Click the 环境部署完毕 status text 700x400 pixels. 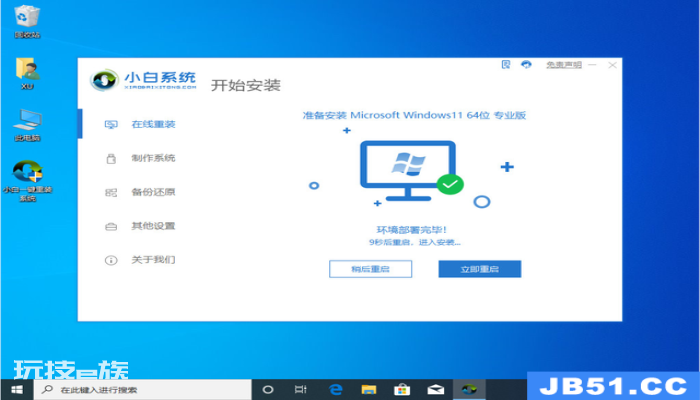[412, 230]
